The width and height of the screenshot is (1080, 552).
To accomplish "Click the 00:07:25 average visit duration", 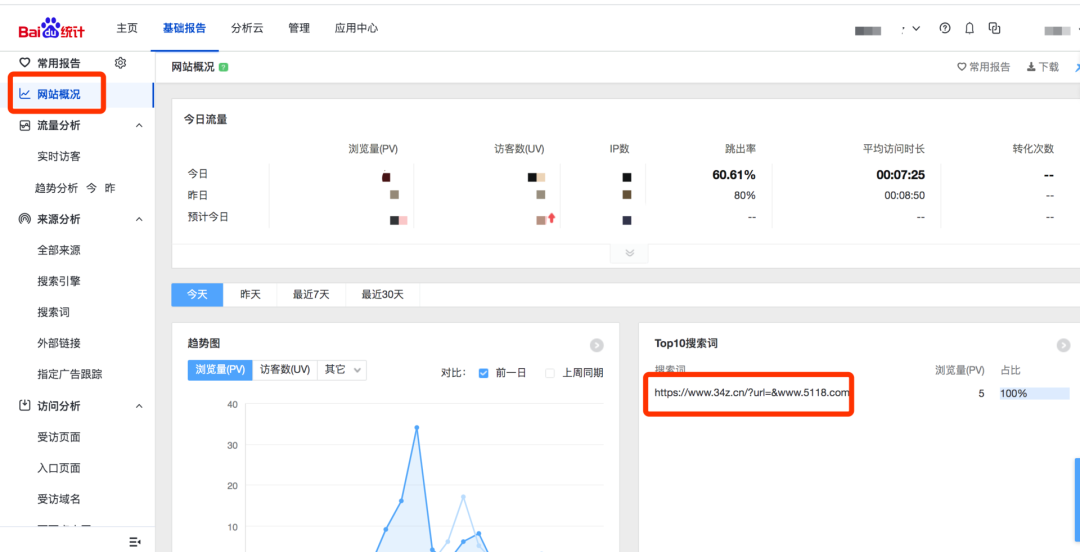I will coord(900,175).
